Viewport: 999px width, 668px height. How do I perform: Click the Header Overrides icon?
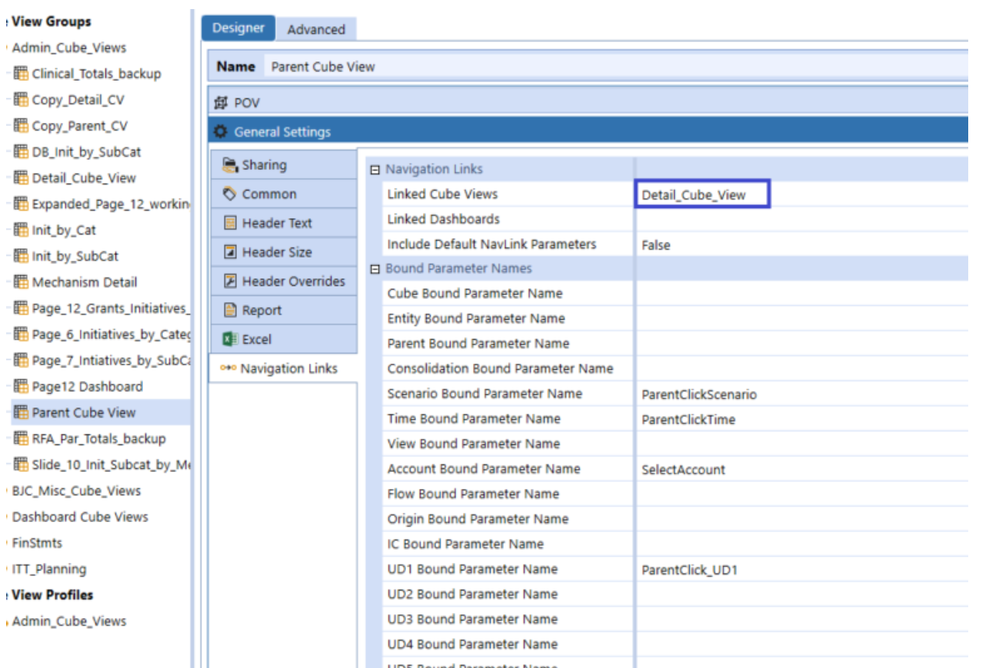coord(230,281)
